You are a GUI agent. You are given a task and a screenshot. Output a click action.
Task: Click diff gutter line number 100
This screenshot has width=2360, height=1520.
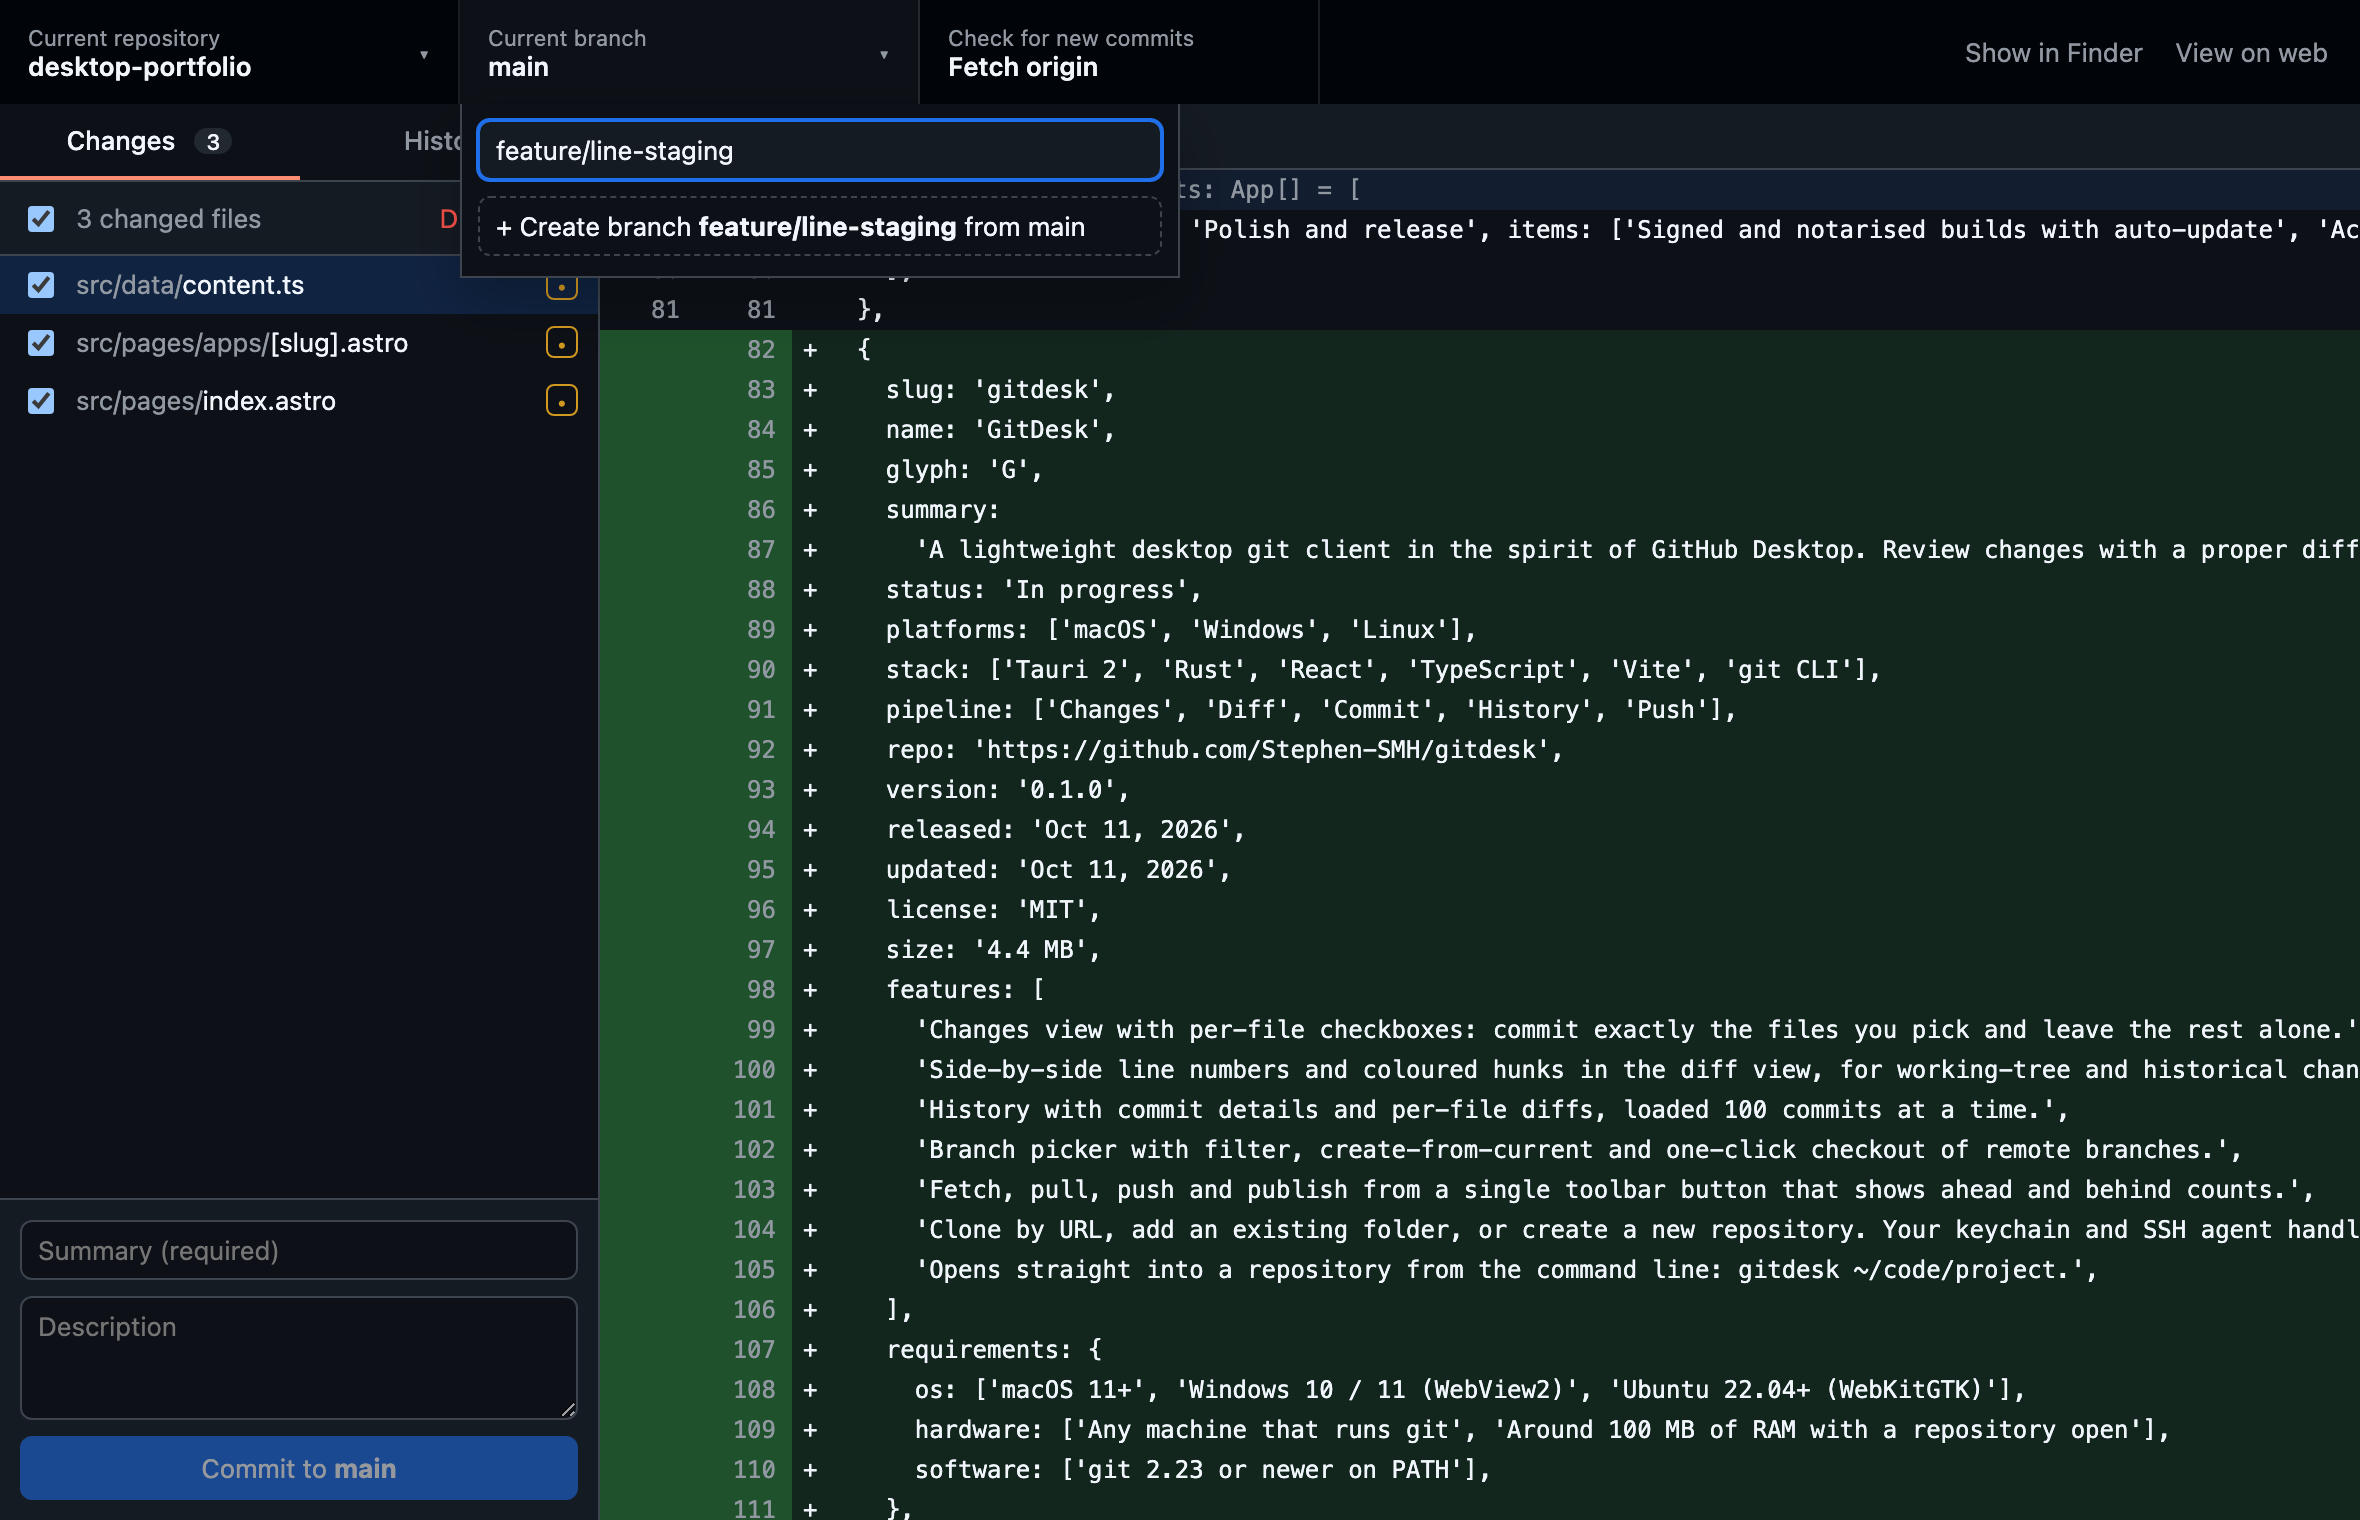tap(754, 1069)
